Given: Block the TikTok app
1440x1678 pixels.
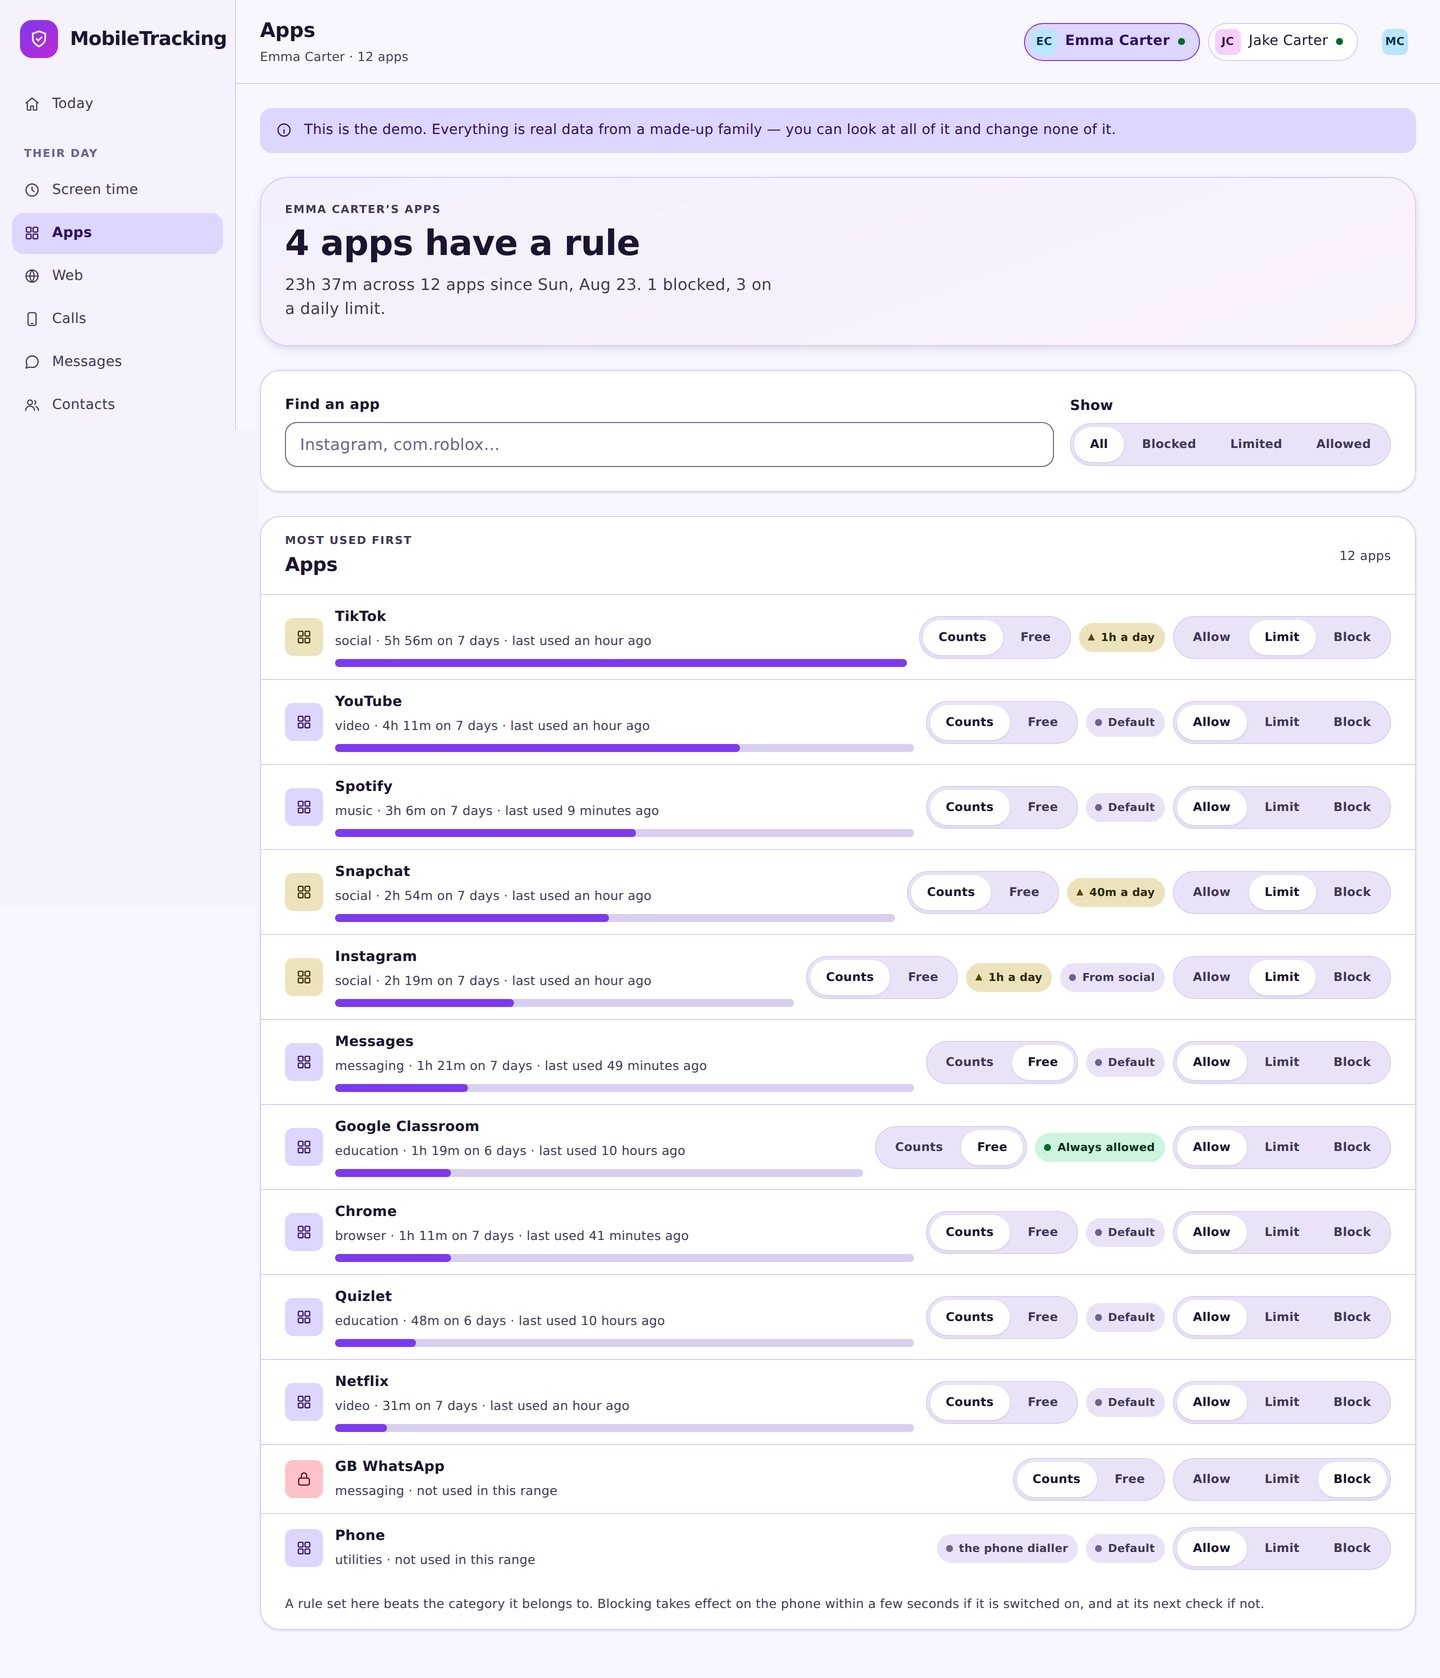Looking at the screenshot, I should click(x=1352, y=637).
